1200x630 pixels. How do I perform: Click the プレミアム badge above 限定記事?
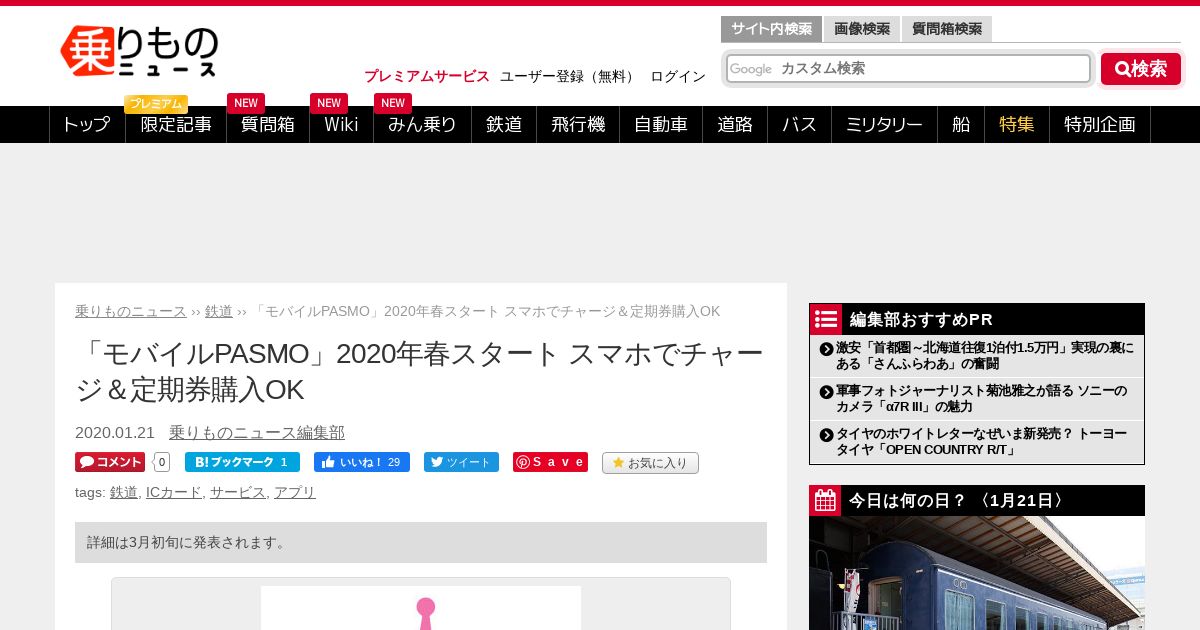tap(156, 104)
